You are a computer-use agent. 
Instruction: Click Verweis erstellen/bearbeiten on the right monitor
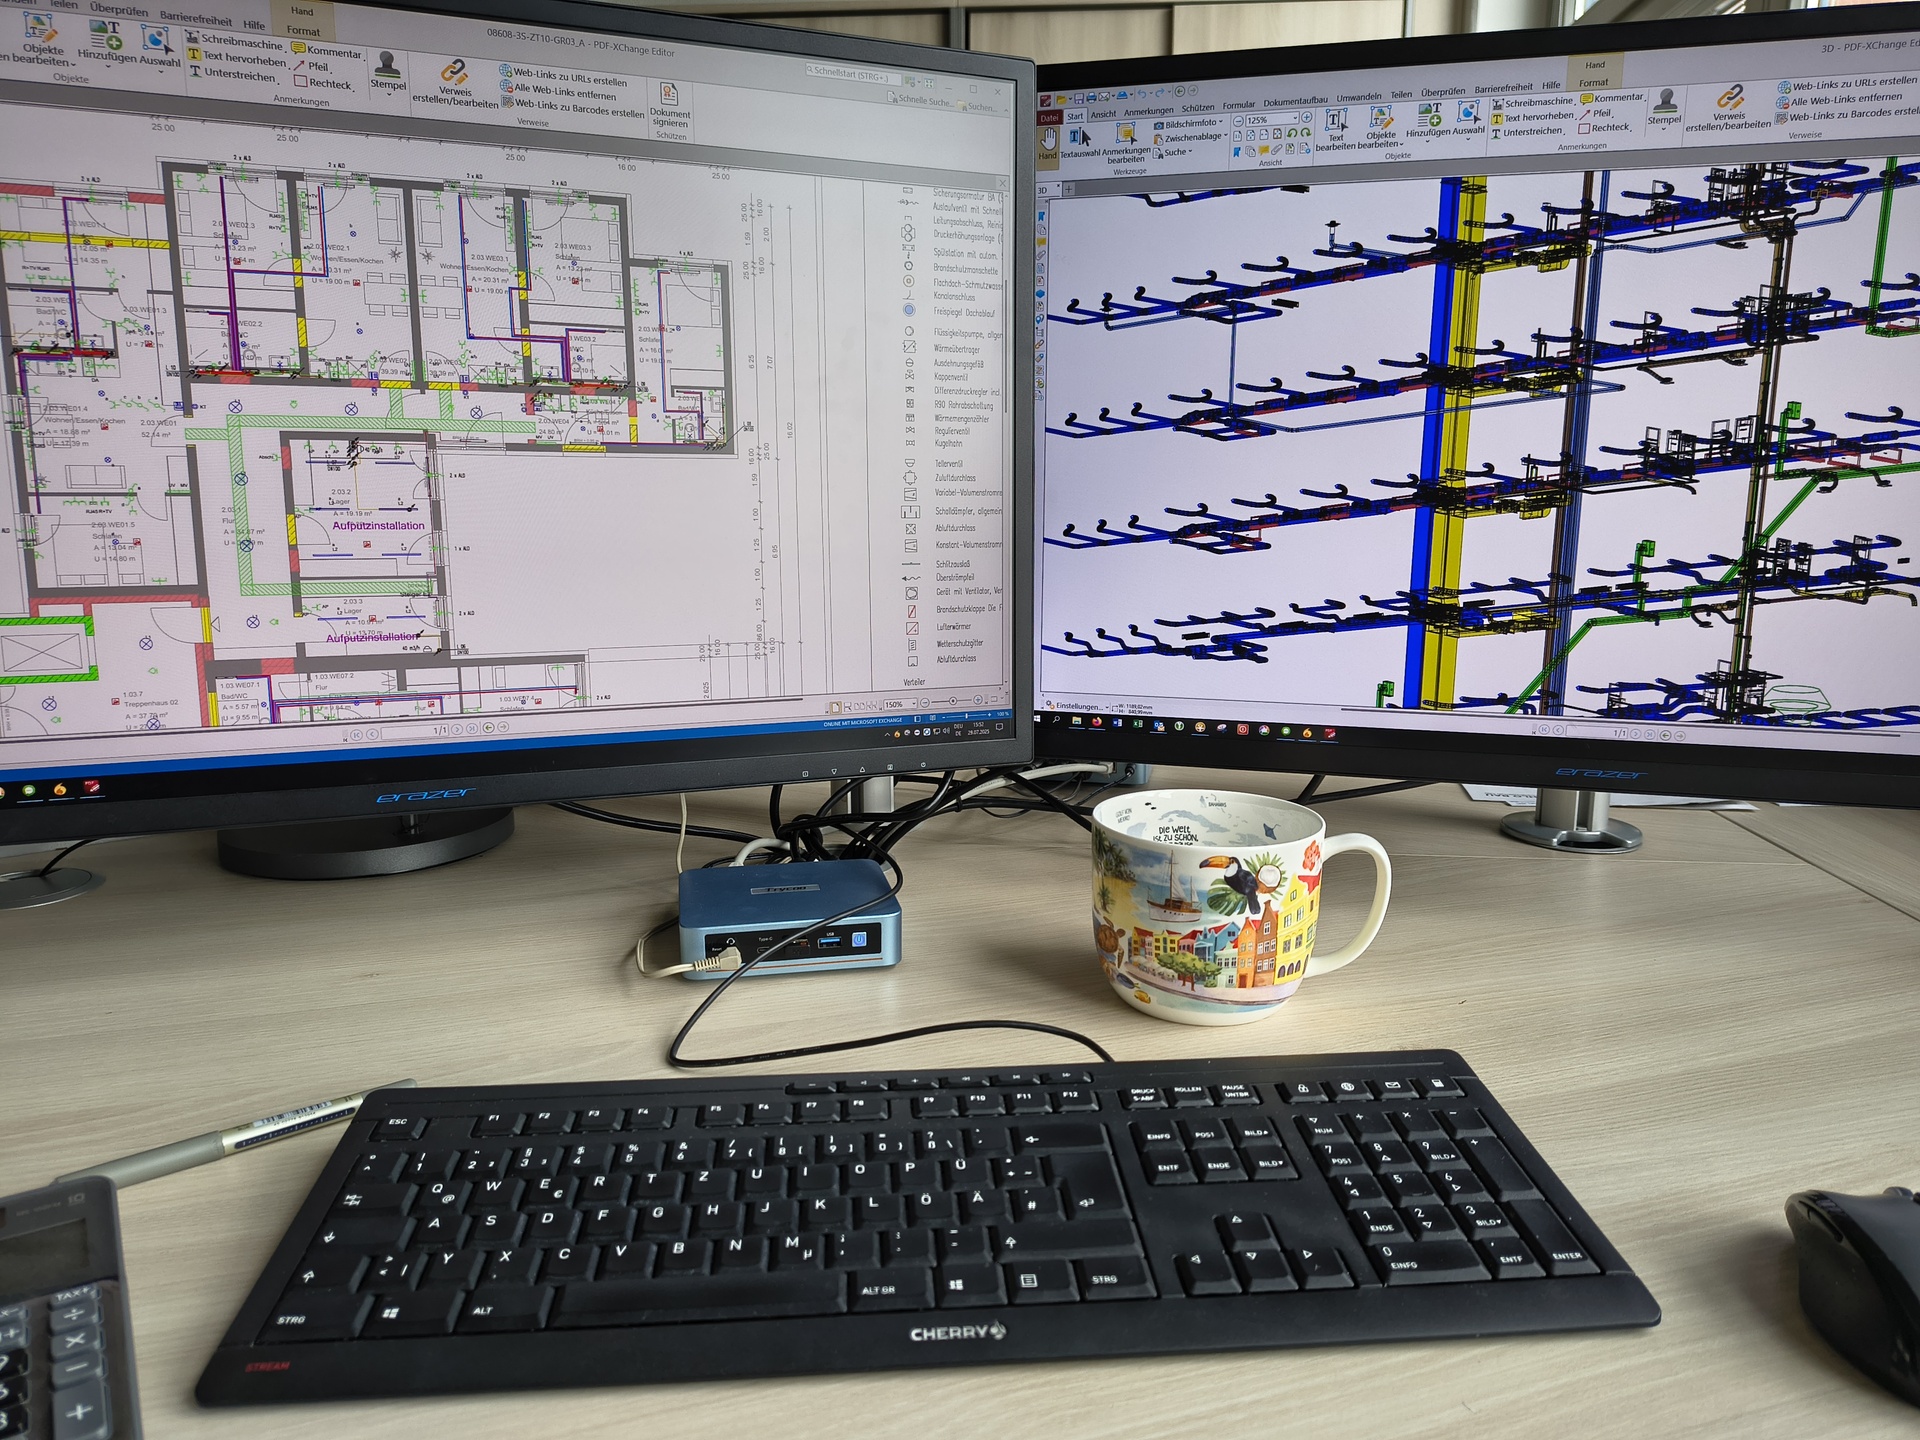1728,109
